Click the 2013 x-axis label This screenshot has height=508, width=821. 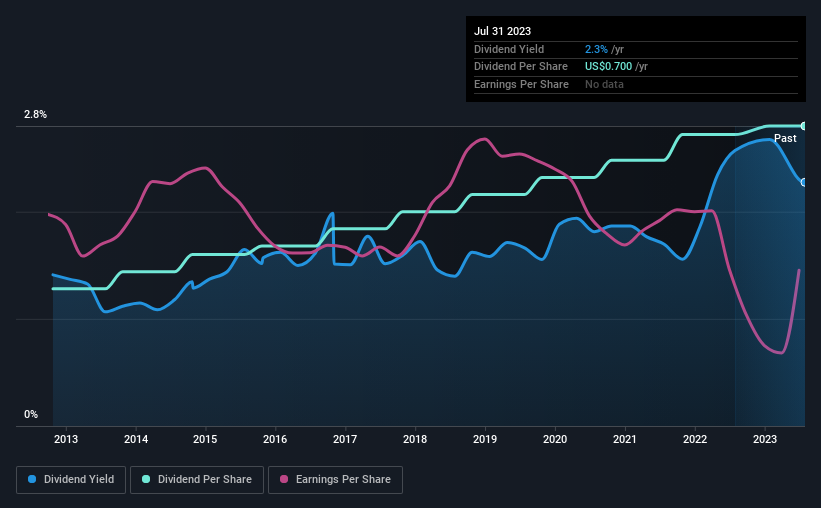tap(66, 439)
